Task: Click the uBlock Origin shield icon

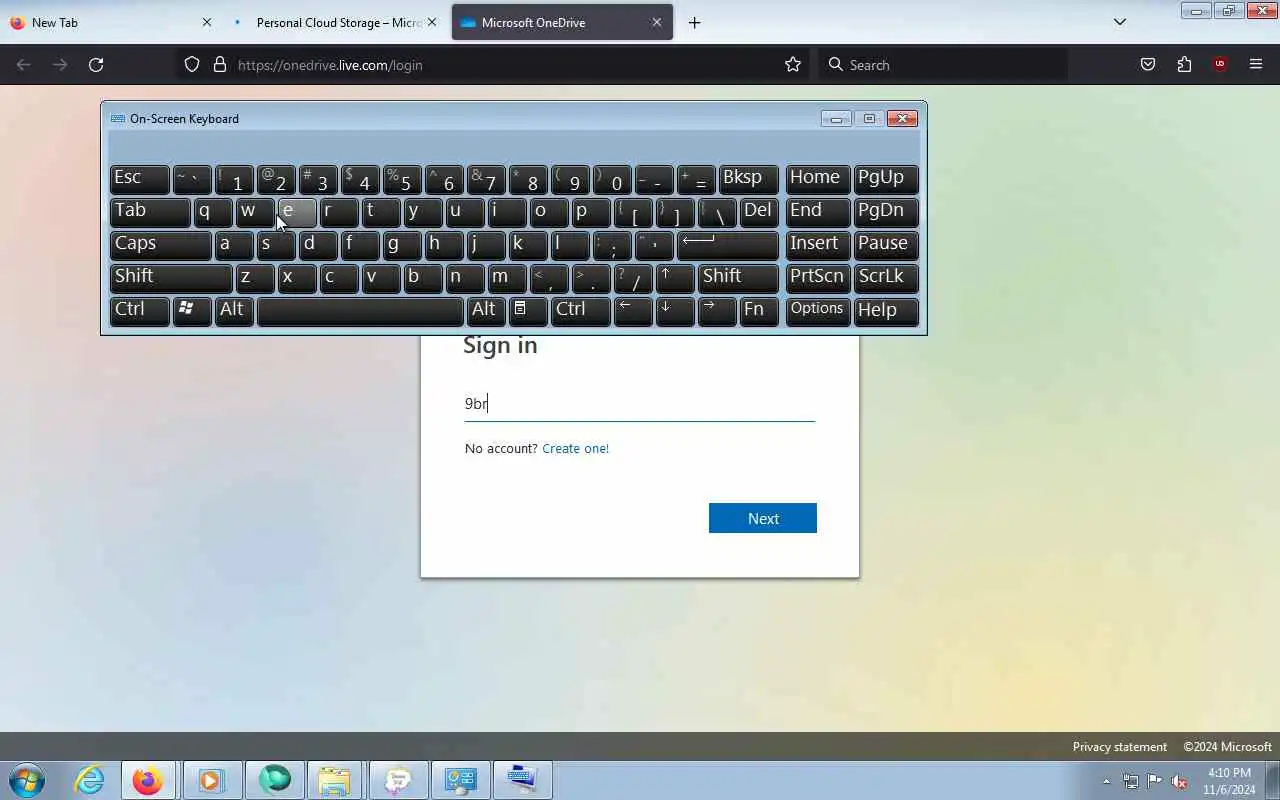Action: tap(1220, 65)
